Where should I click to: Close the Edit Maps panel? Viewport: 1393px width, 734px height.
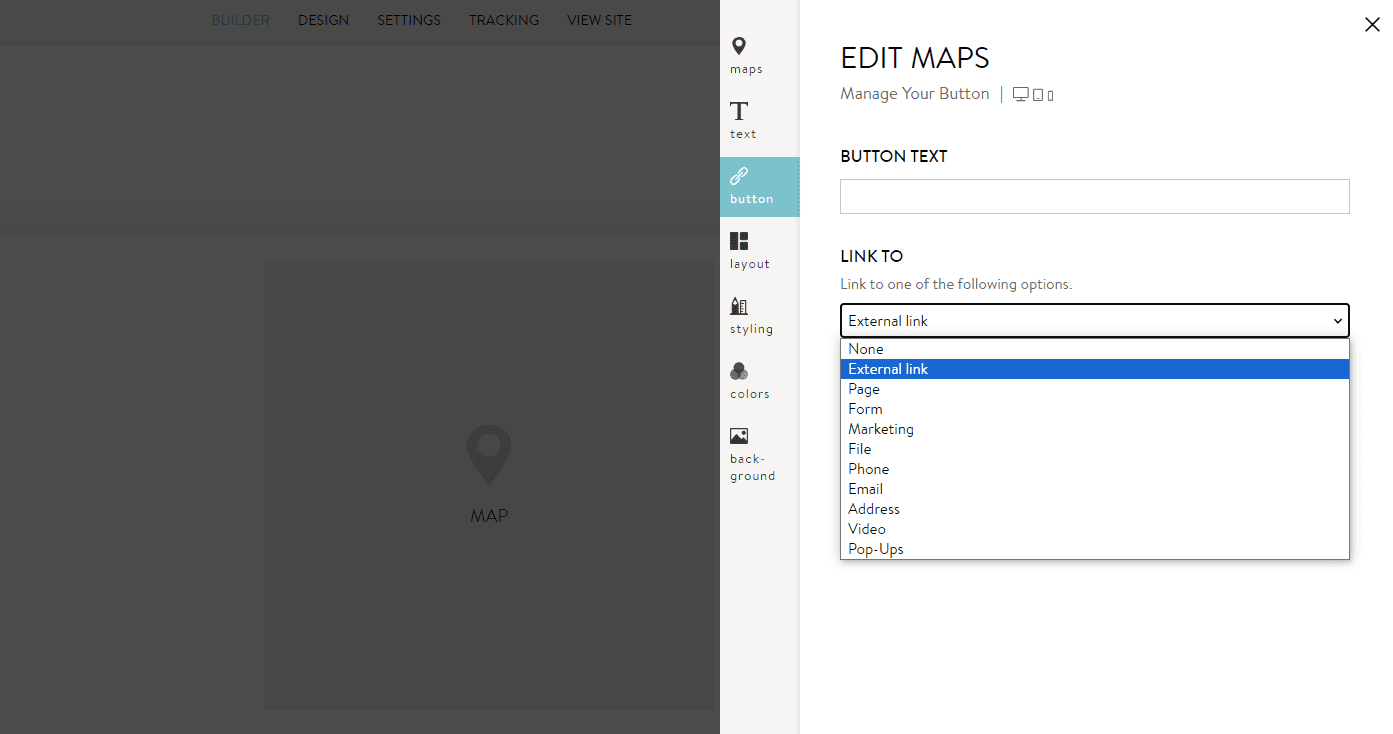click(x=1372, y=25)
